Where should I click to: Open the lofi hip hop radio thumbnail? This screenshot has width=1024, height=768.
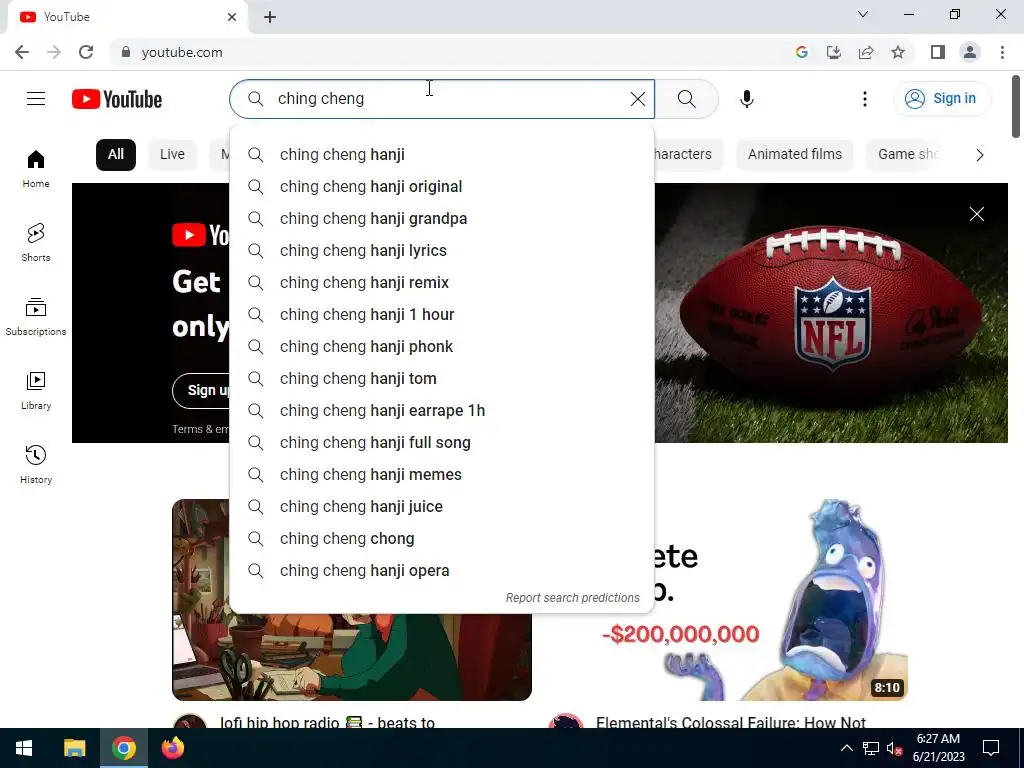tap(351, 658)
